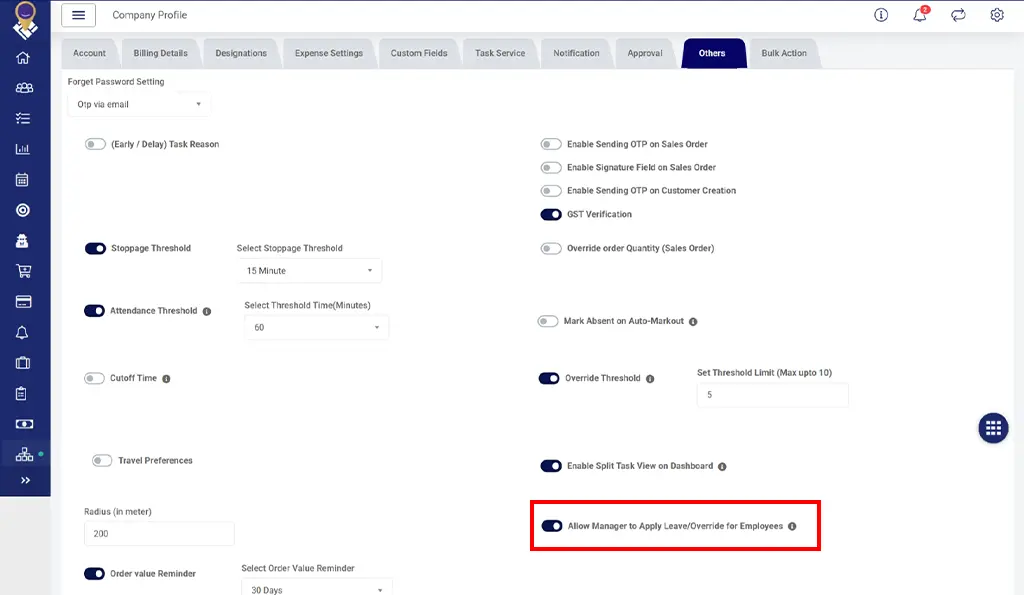Turn off Allow Manager to Apply Leave/Override
Image resolution: width=1024 pixels, height=595 pixels.
point(552,524)
